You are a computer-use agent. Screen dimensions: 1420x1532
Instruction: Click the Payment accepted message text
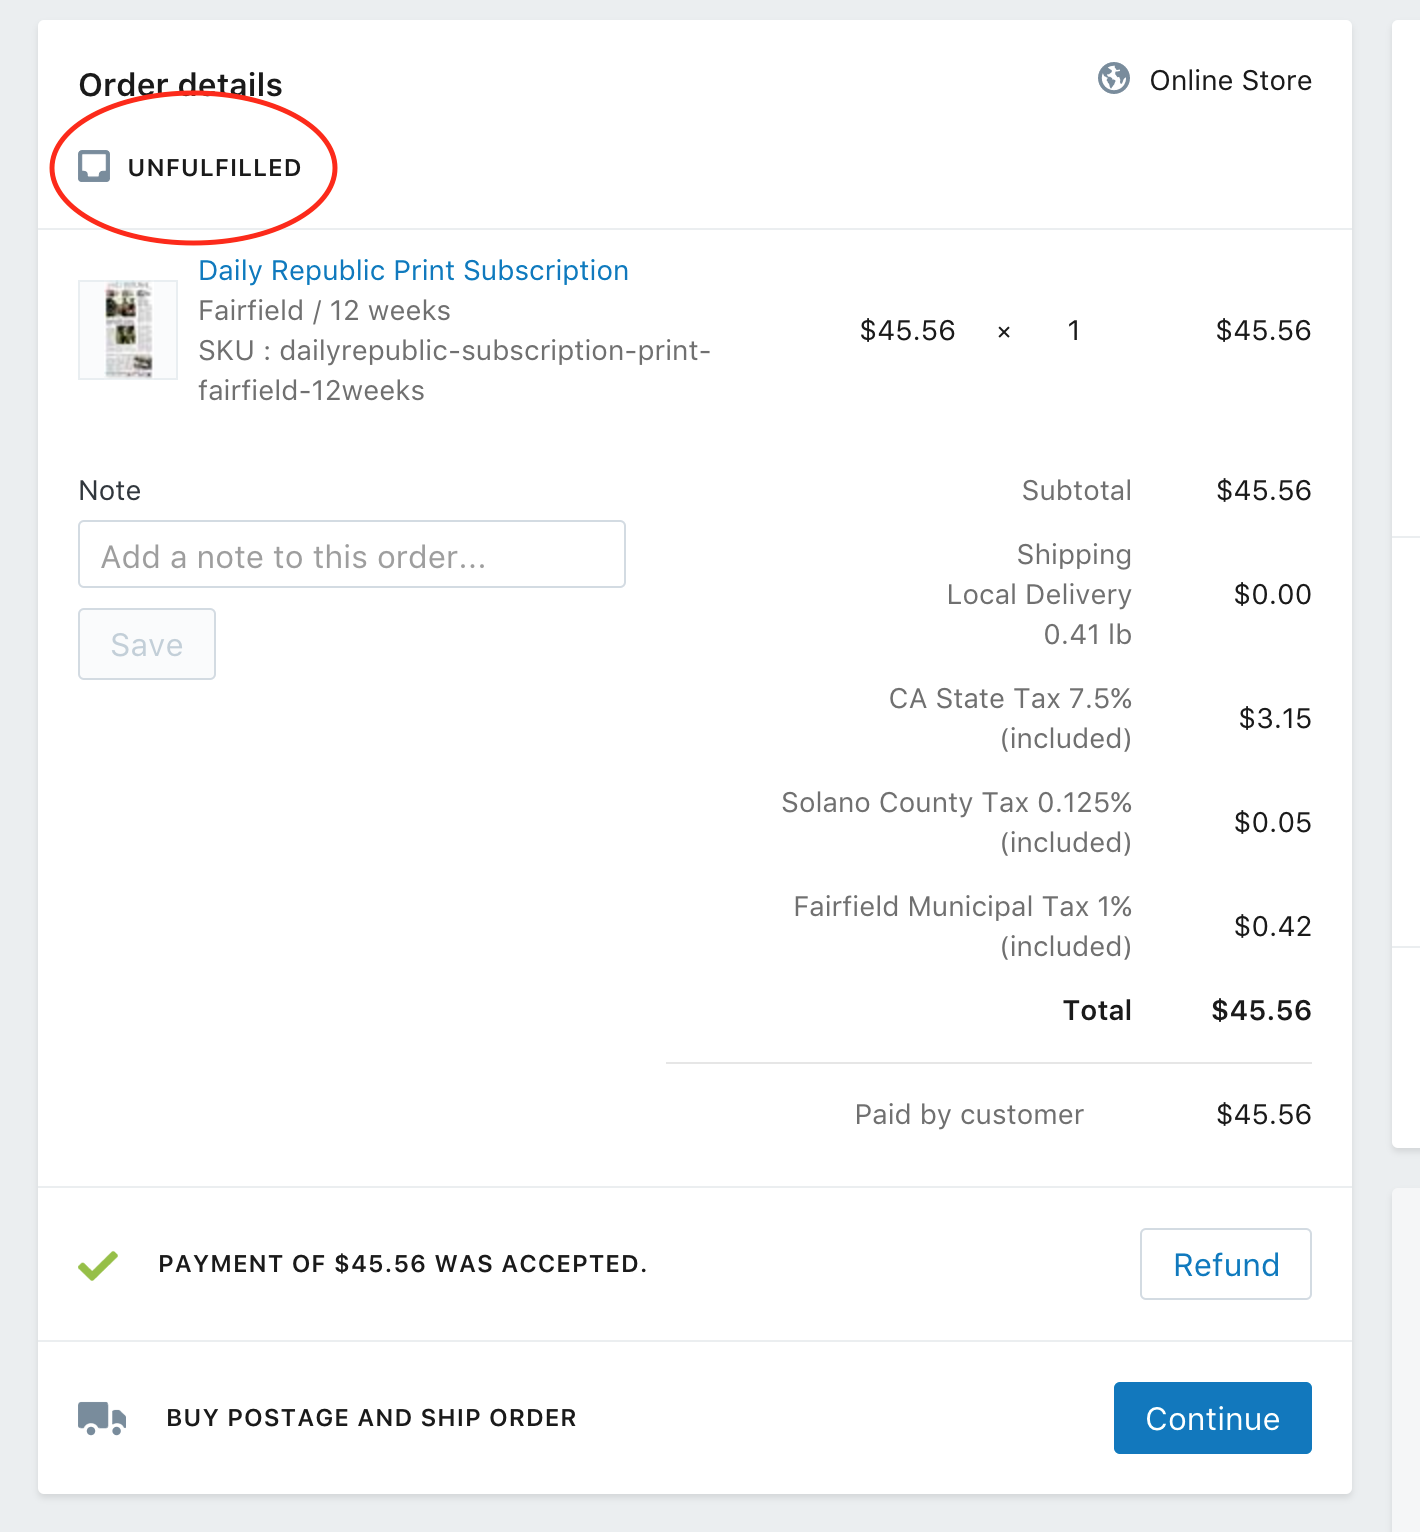pyautogui.click(x=402, y=1264)
